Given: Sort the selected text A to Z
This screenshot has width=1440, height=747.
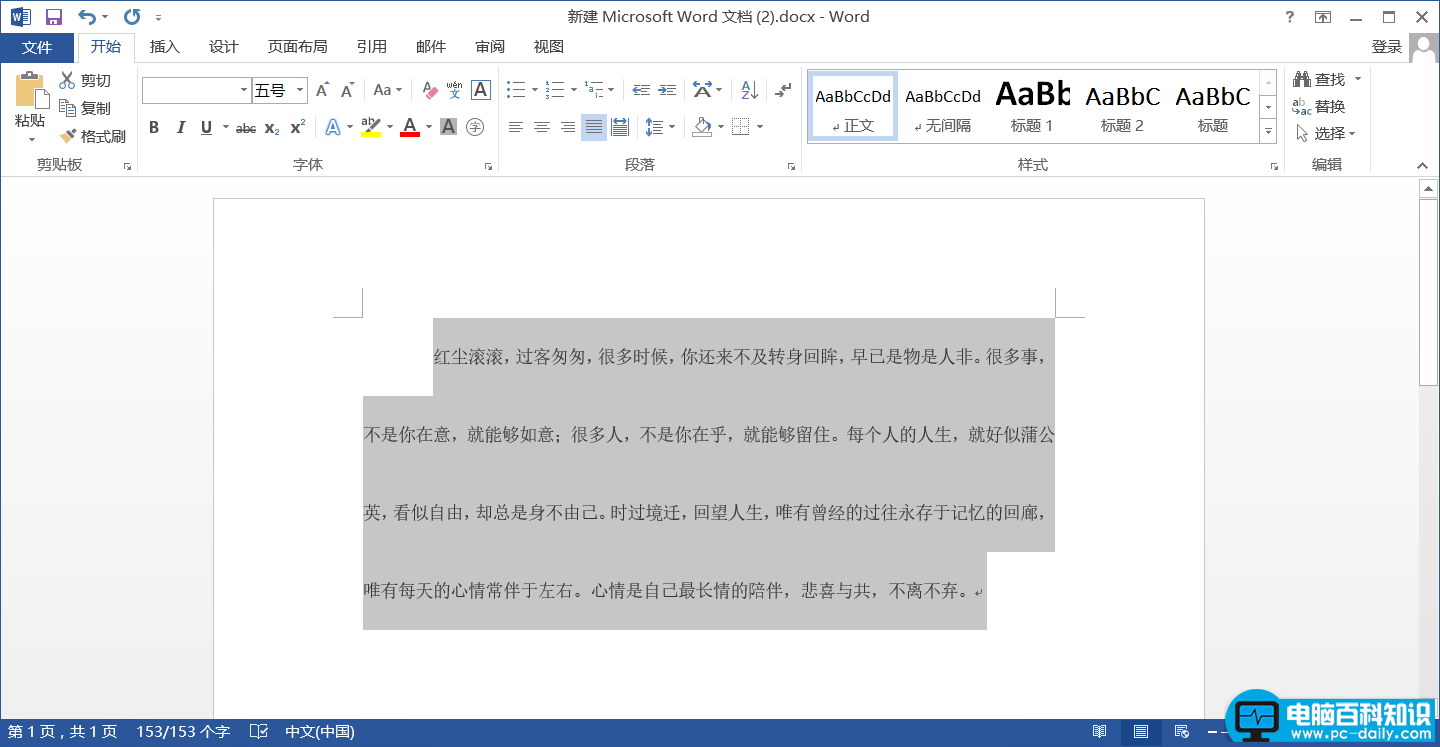Looking at the screenshot, I should pos(750,90).
